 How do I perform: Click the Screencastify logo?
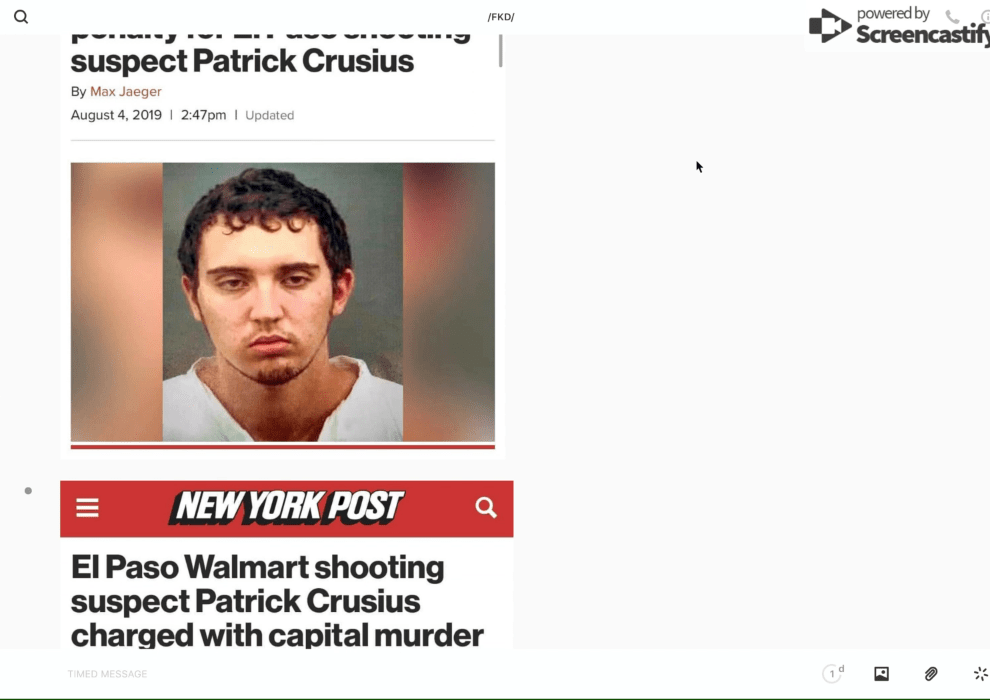(899, 27)
